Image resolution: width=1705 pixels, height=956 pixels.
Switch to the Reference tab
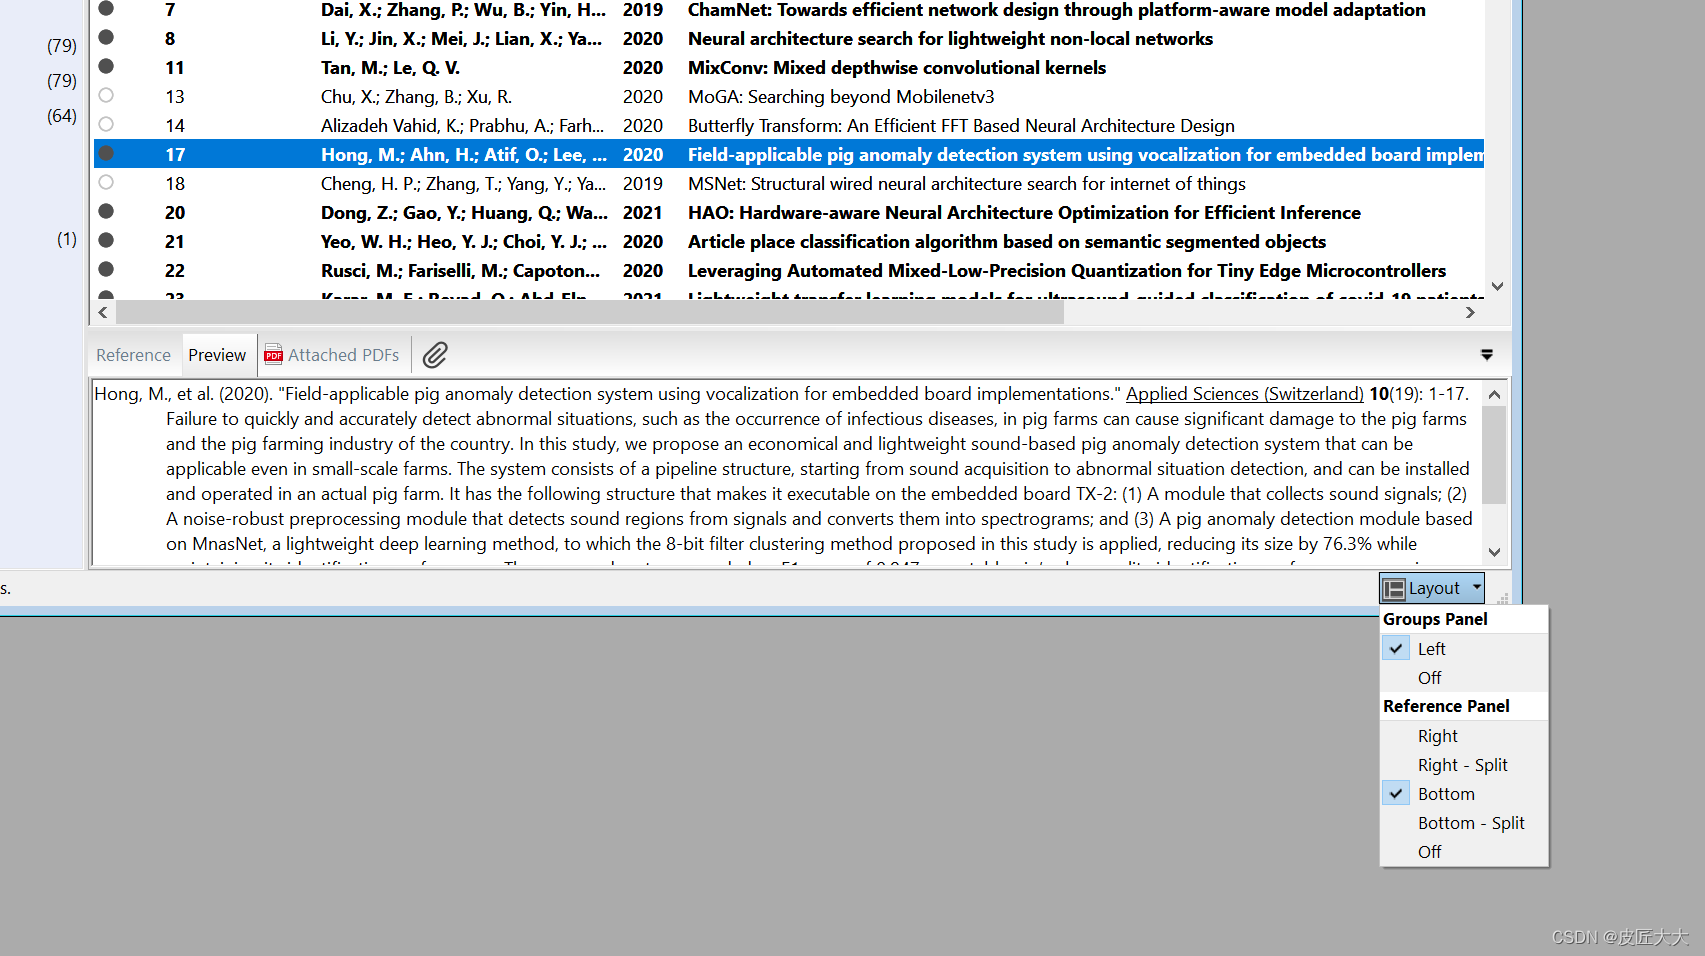[x=133, y=355]
